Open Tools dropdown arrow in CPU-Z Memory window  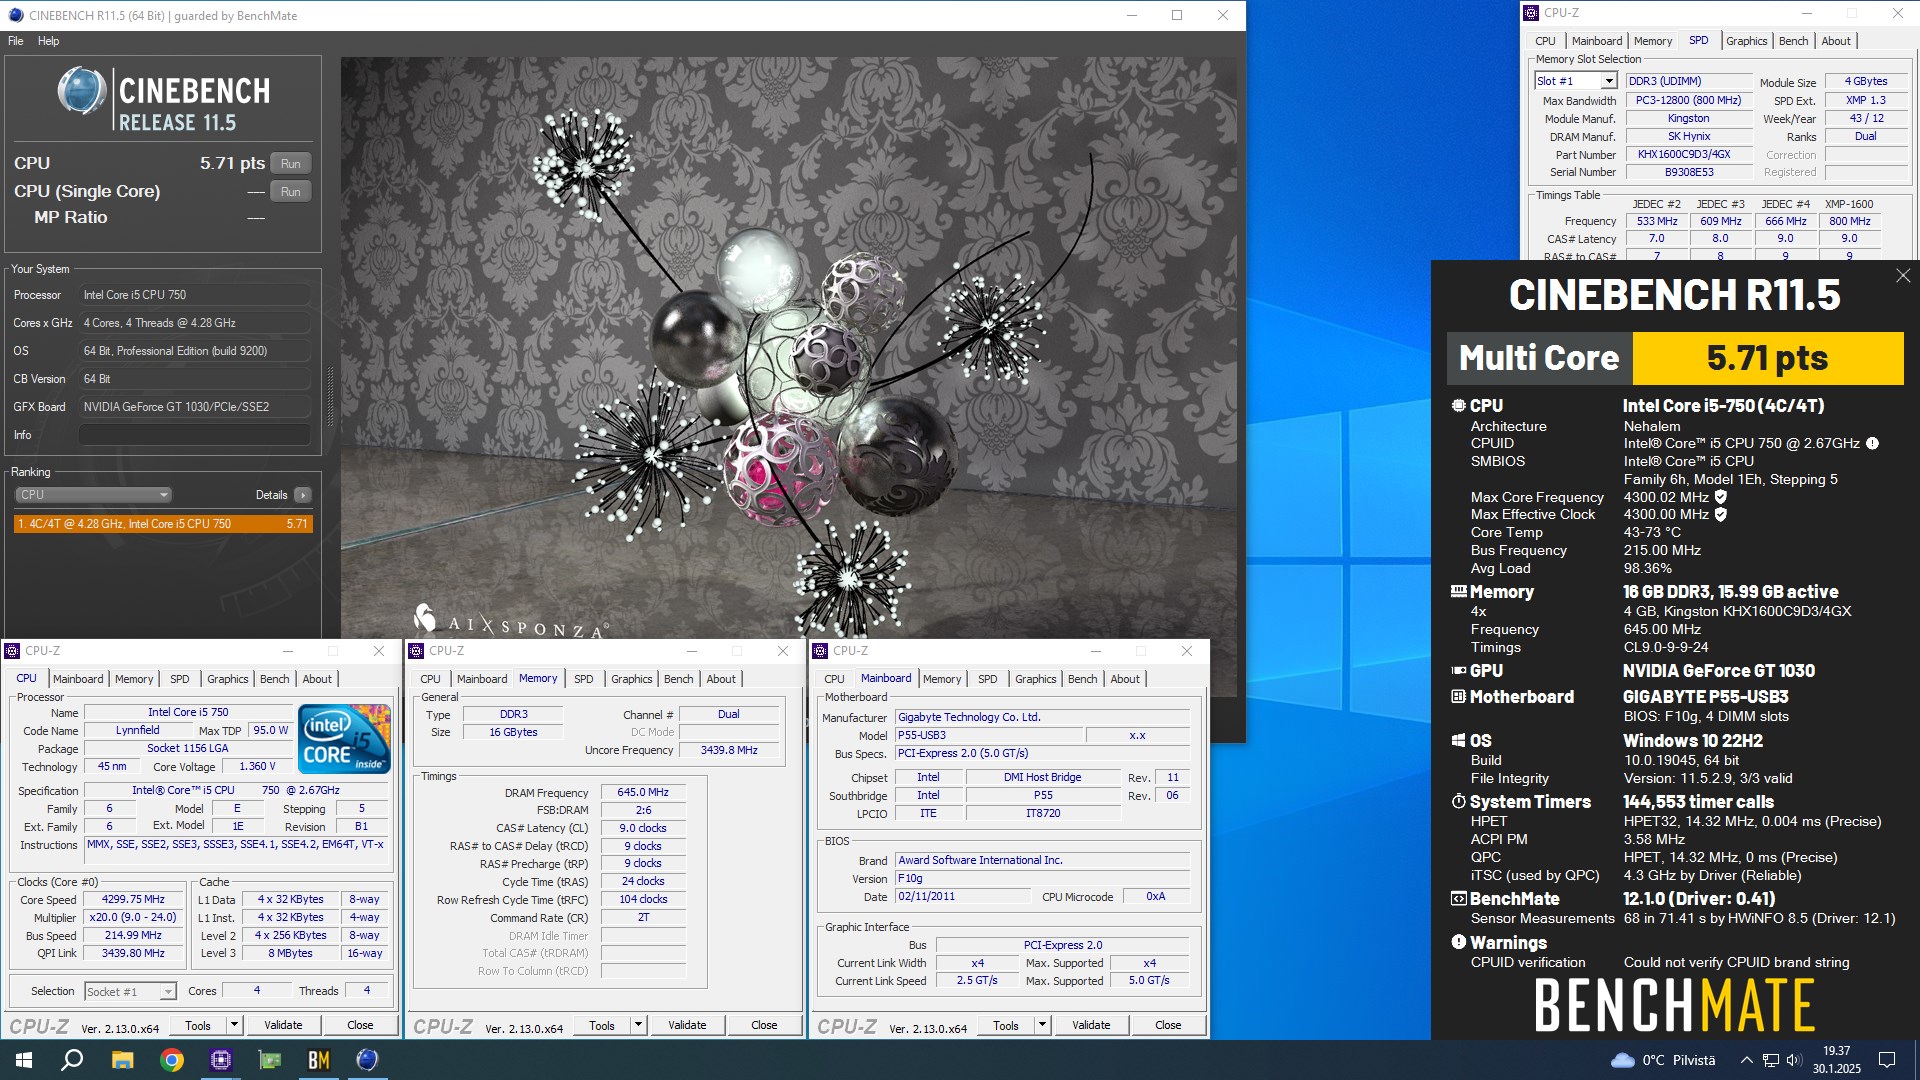[x=638, y=1025]
